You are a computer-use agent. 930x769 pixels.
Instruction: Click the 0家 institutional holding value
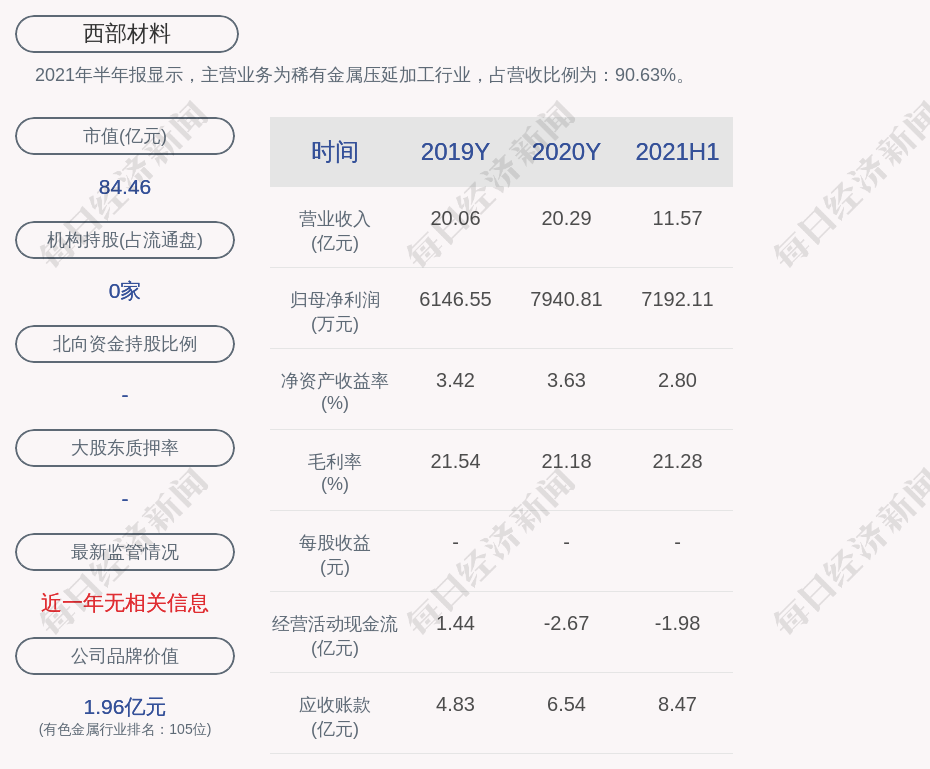125,291
